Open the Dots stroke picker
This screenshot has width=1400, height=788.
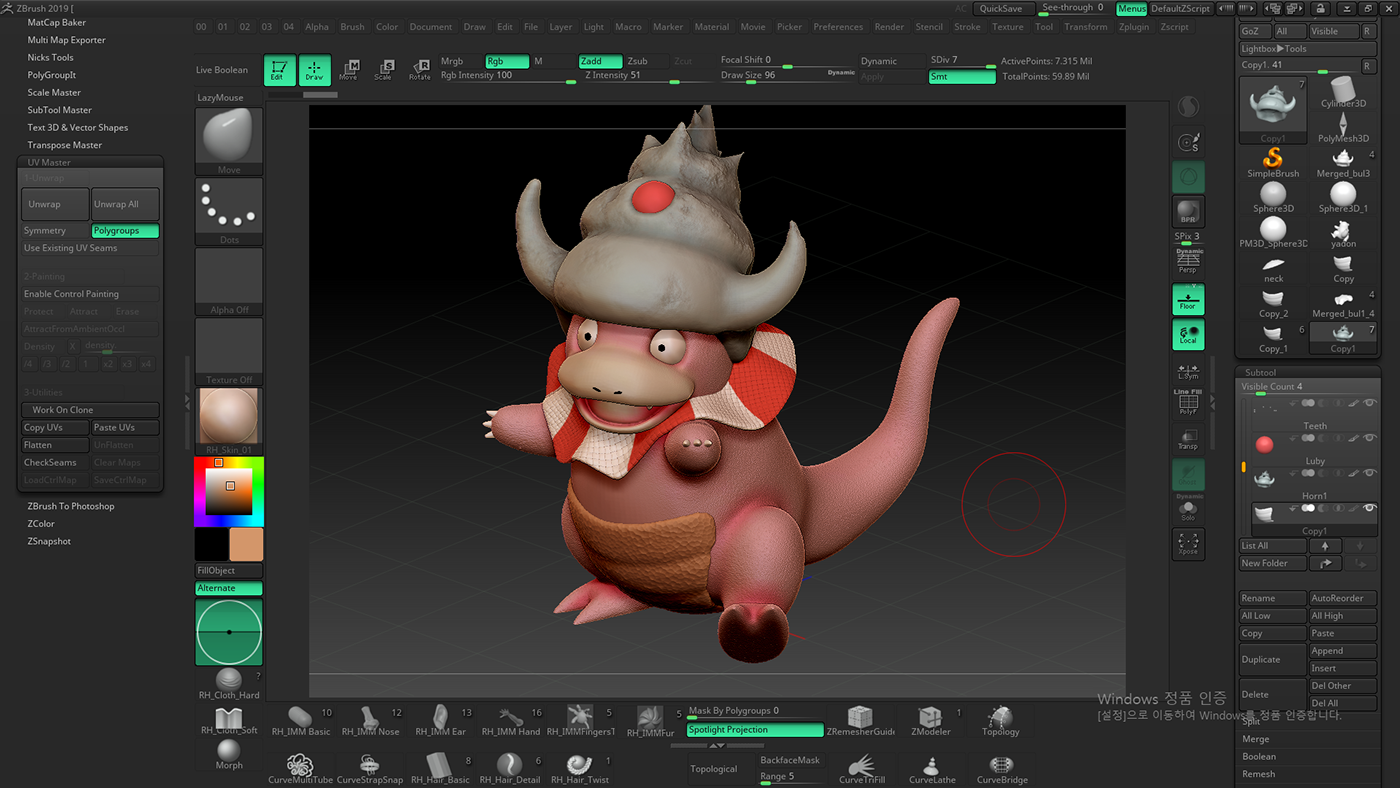click(229, 211)
